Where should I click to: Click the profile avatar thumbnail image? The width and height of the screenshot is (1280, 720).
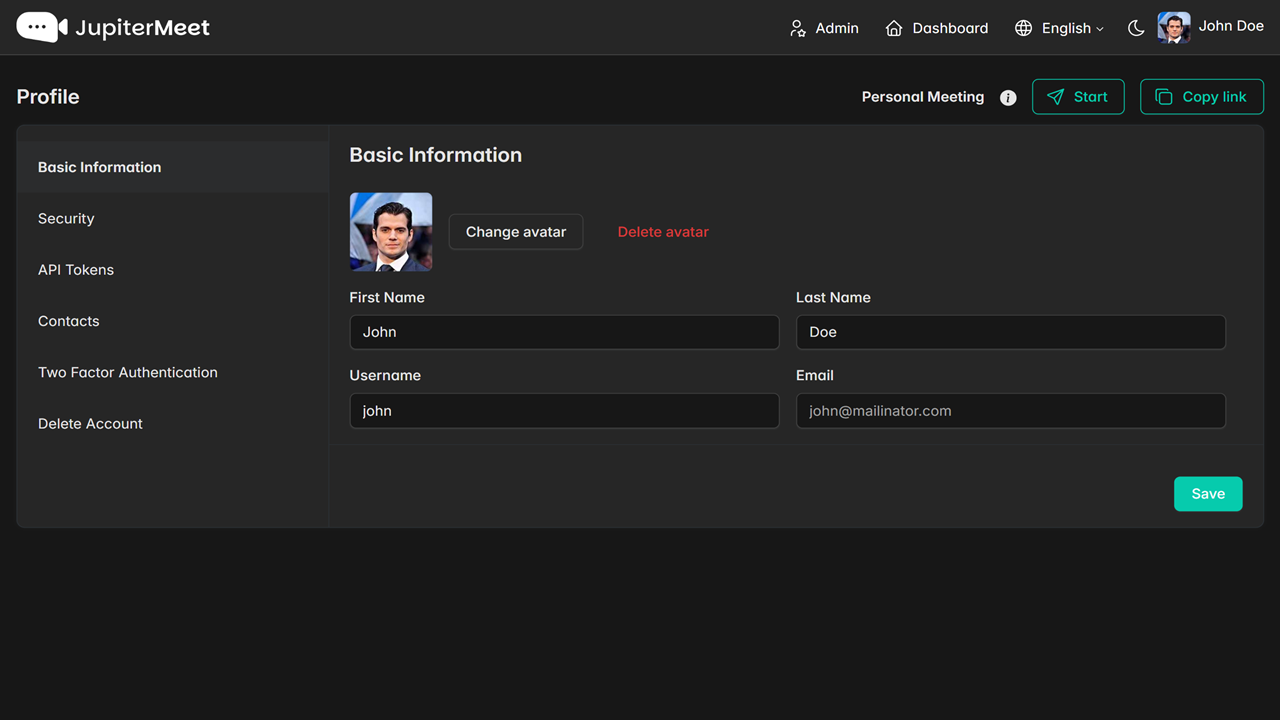pyautogui.click(x=391, y=232)
